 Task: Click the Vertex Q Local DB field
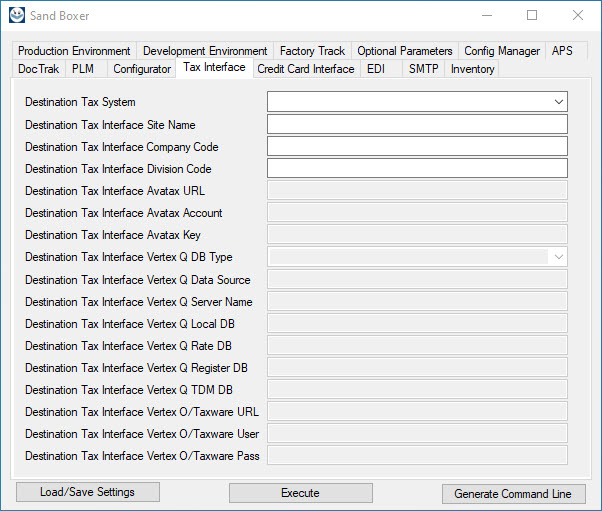(417, 323)
